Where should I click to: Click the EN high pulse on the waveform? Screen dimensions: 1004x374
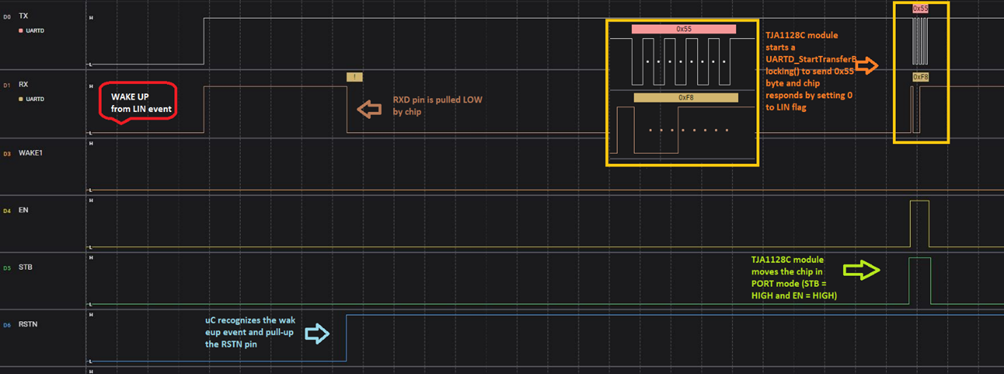(919, 224)
